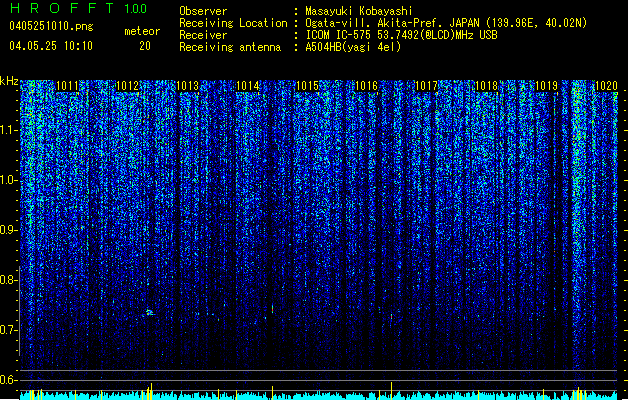Click the 1017 time marker
The height and width of the screenshot is (400, 629).
426,86
